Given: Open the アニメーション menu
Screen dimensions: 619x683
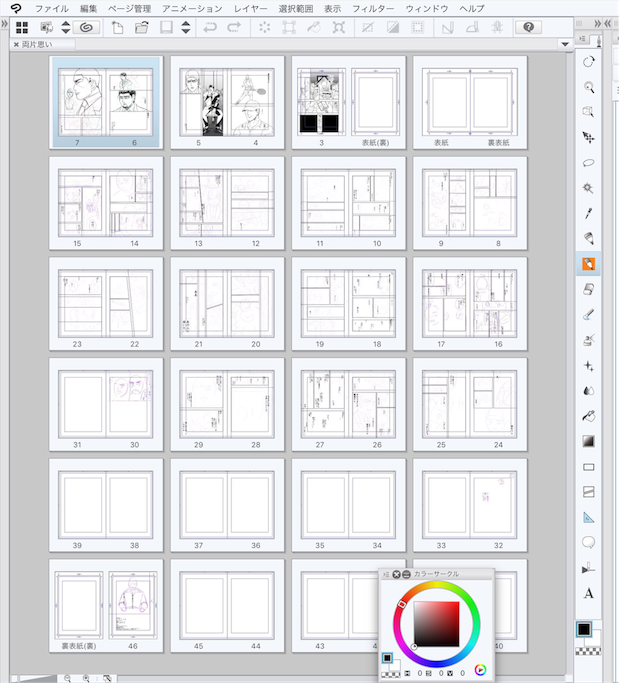Looking at the screenshot, I should click(192, 8).
